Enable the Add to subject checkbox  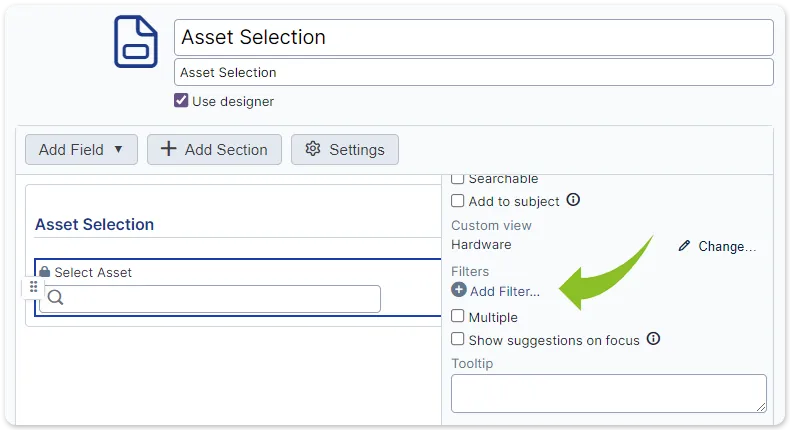click(x=457, y=201)
